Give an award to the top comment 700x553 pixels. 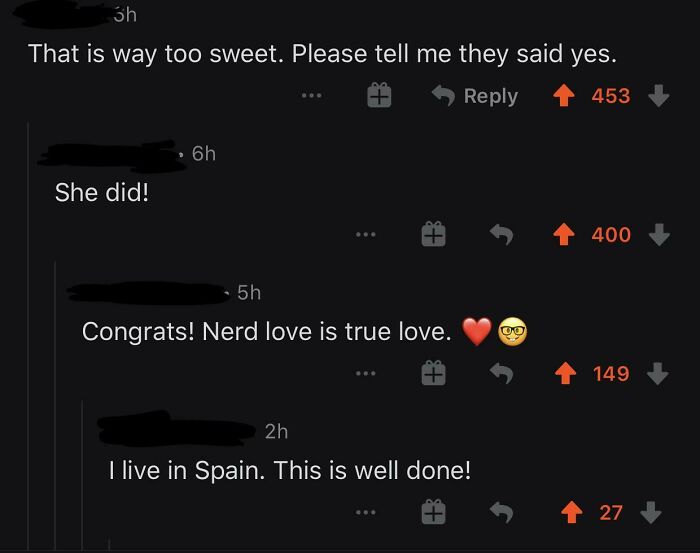(x=378, y=96)
